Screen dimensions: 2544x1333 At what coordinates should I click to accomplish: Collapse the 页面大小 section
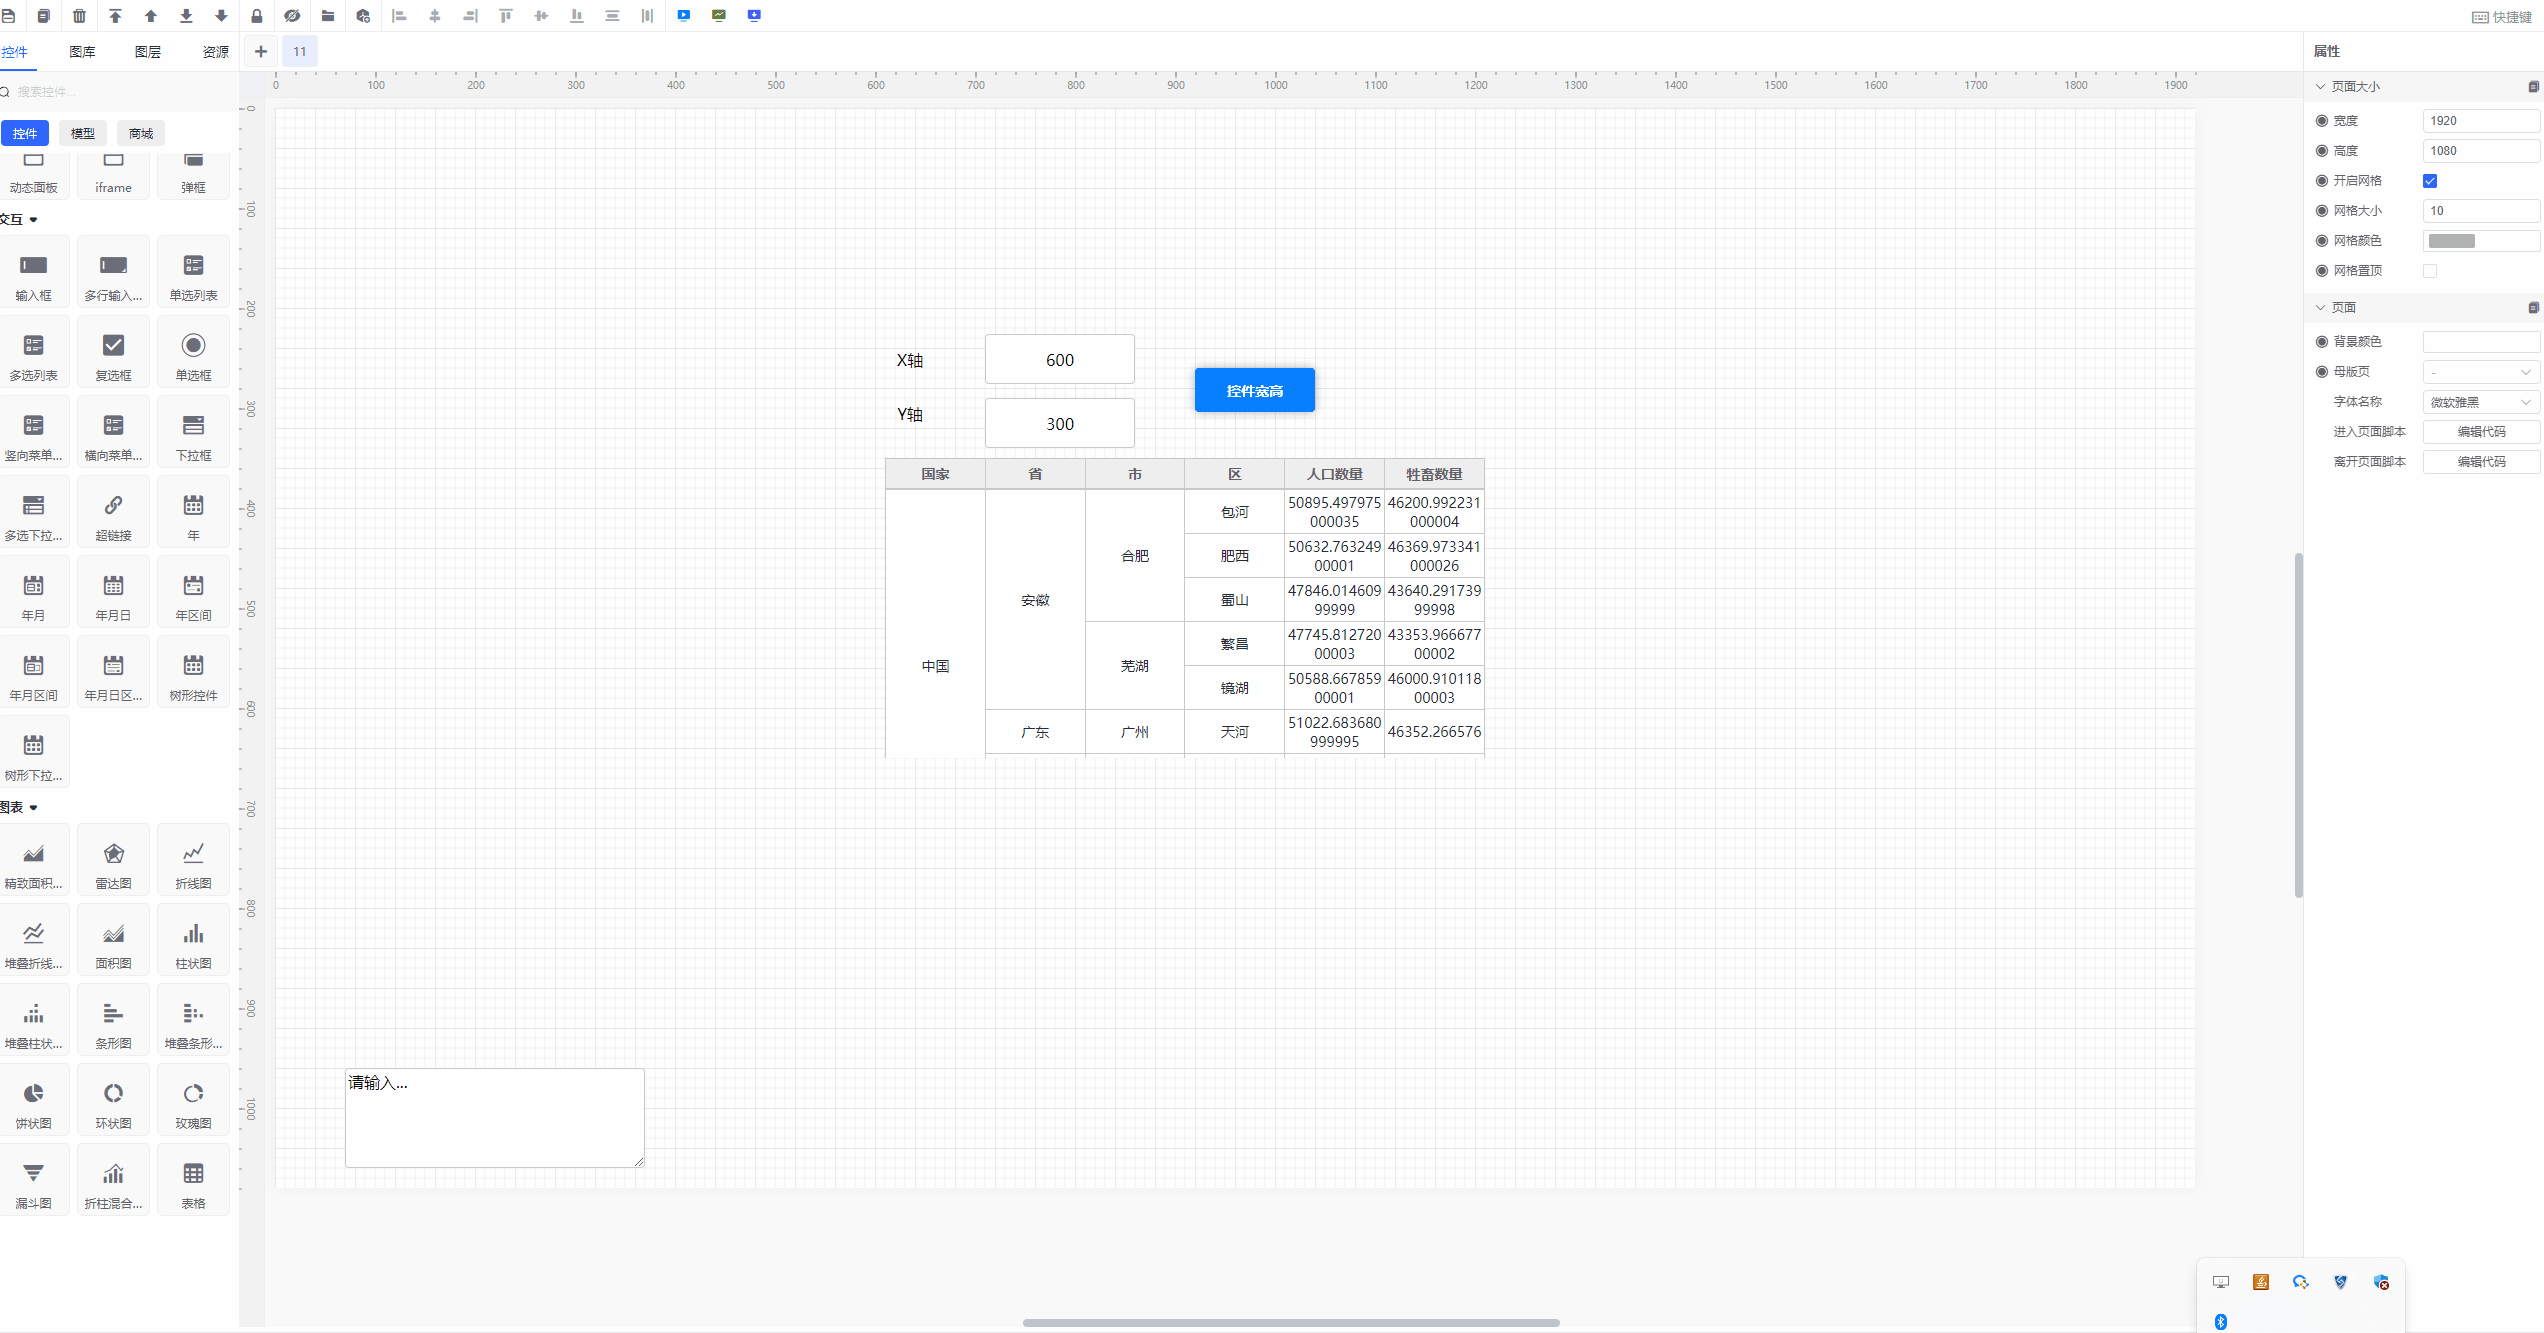(2321, 87)
